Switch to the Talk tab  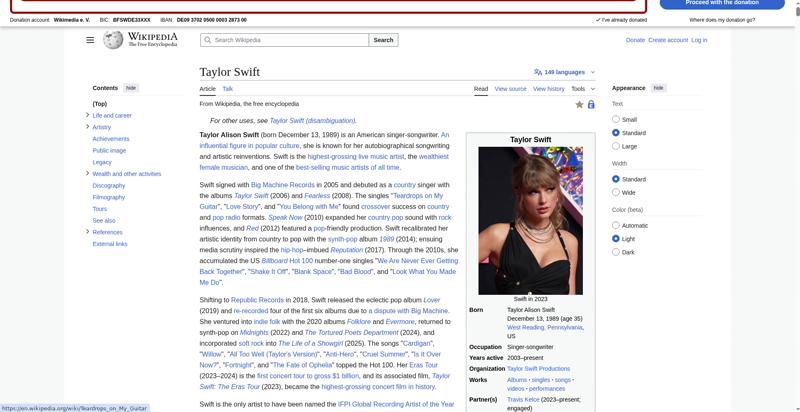tap(228, 89)
